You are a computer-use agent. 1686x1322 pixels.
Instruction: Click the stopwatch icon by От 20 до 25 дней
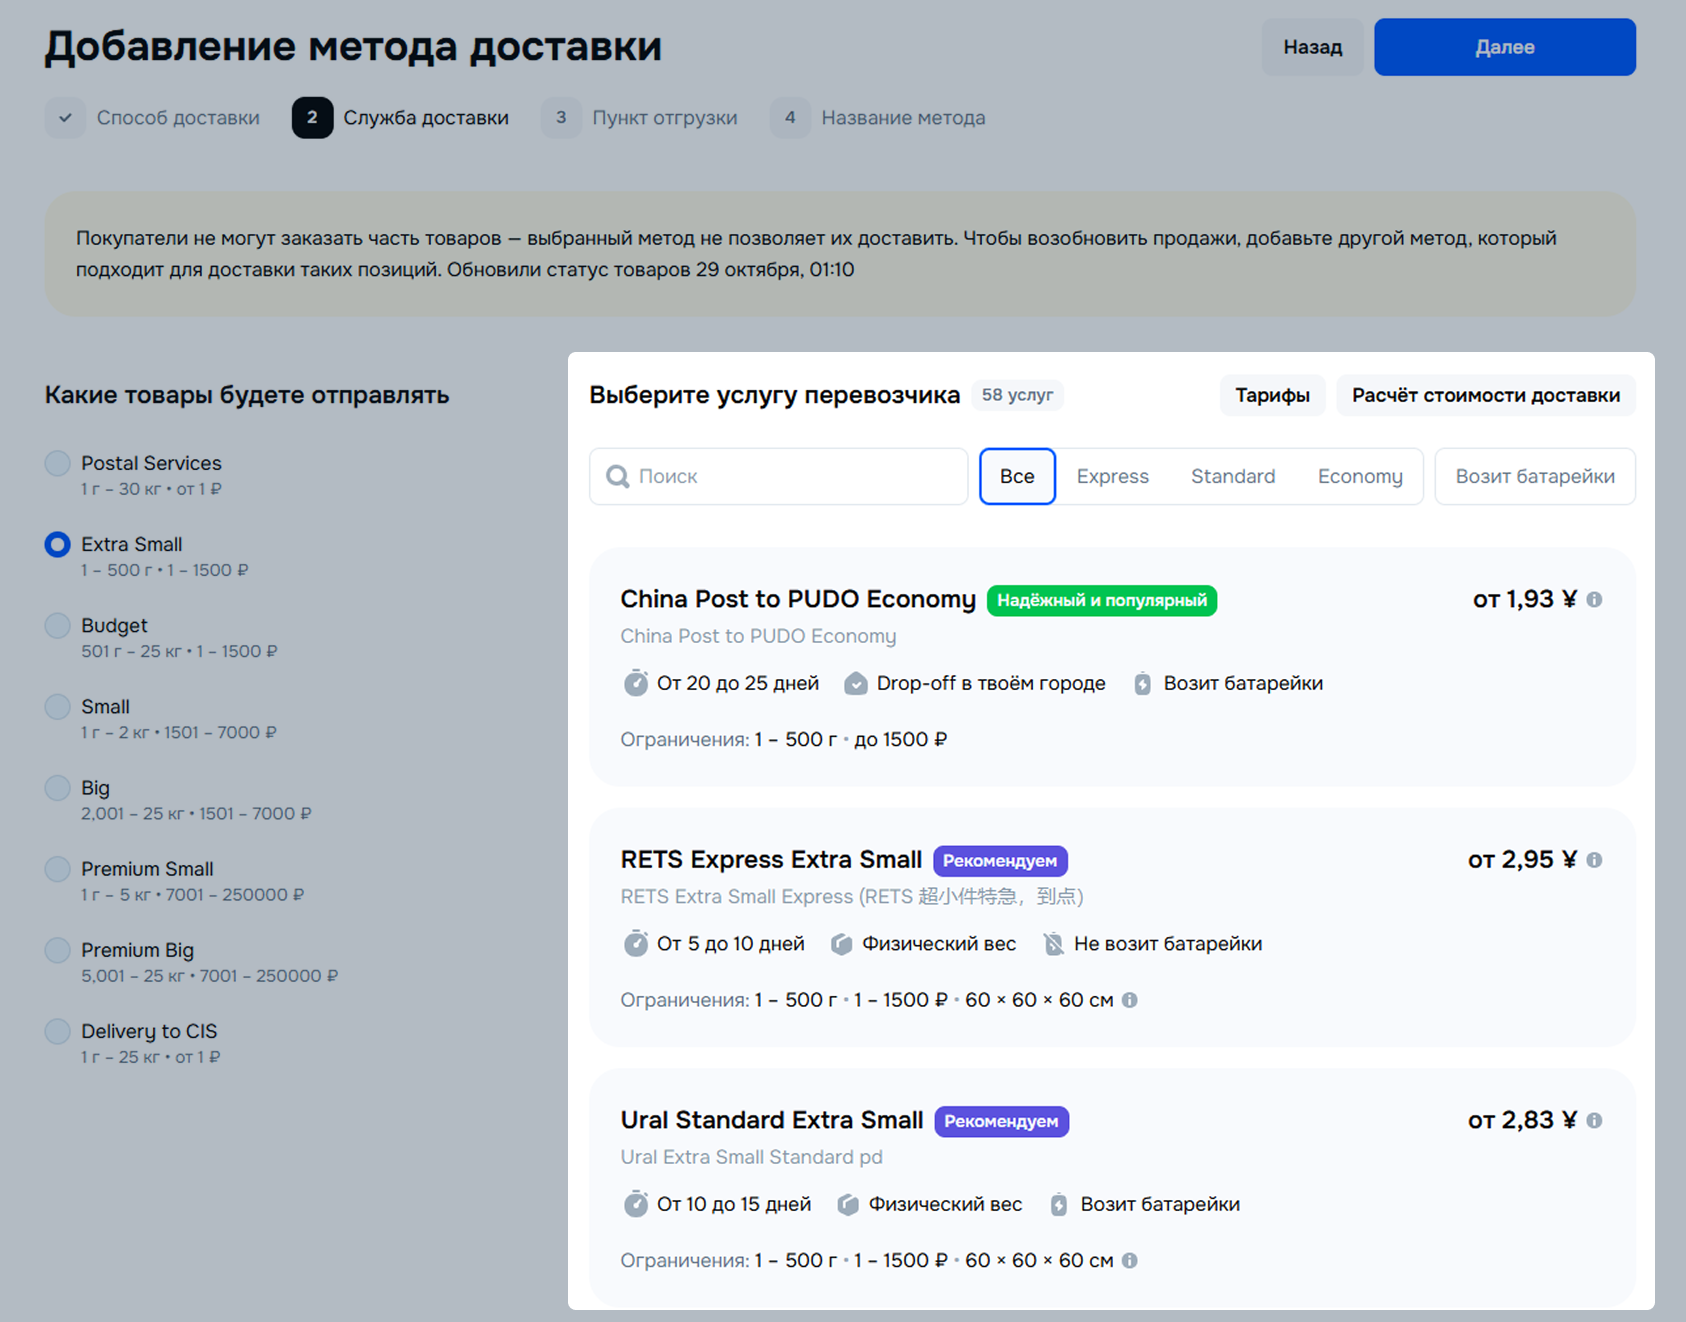(636, 684)
